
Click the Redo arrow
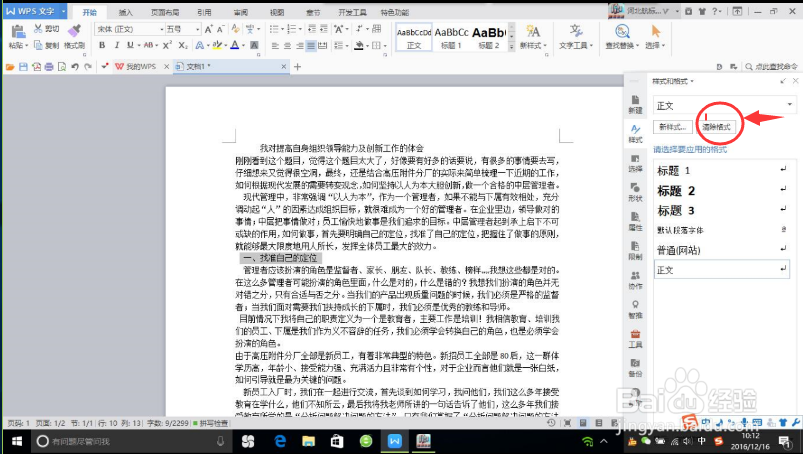pyautogui.click(x=88, y=67)
